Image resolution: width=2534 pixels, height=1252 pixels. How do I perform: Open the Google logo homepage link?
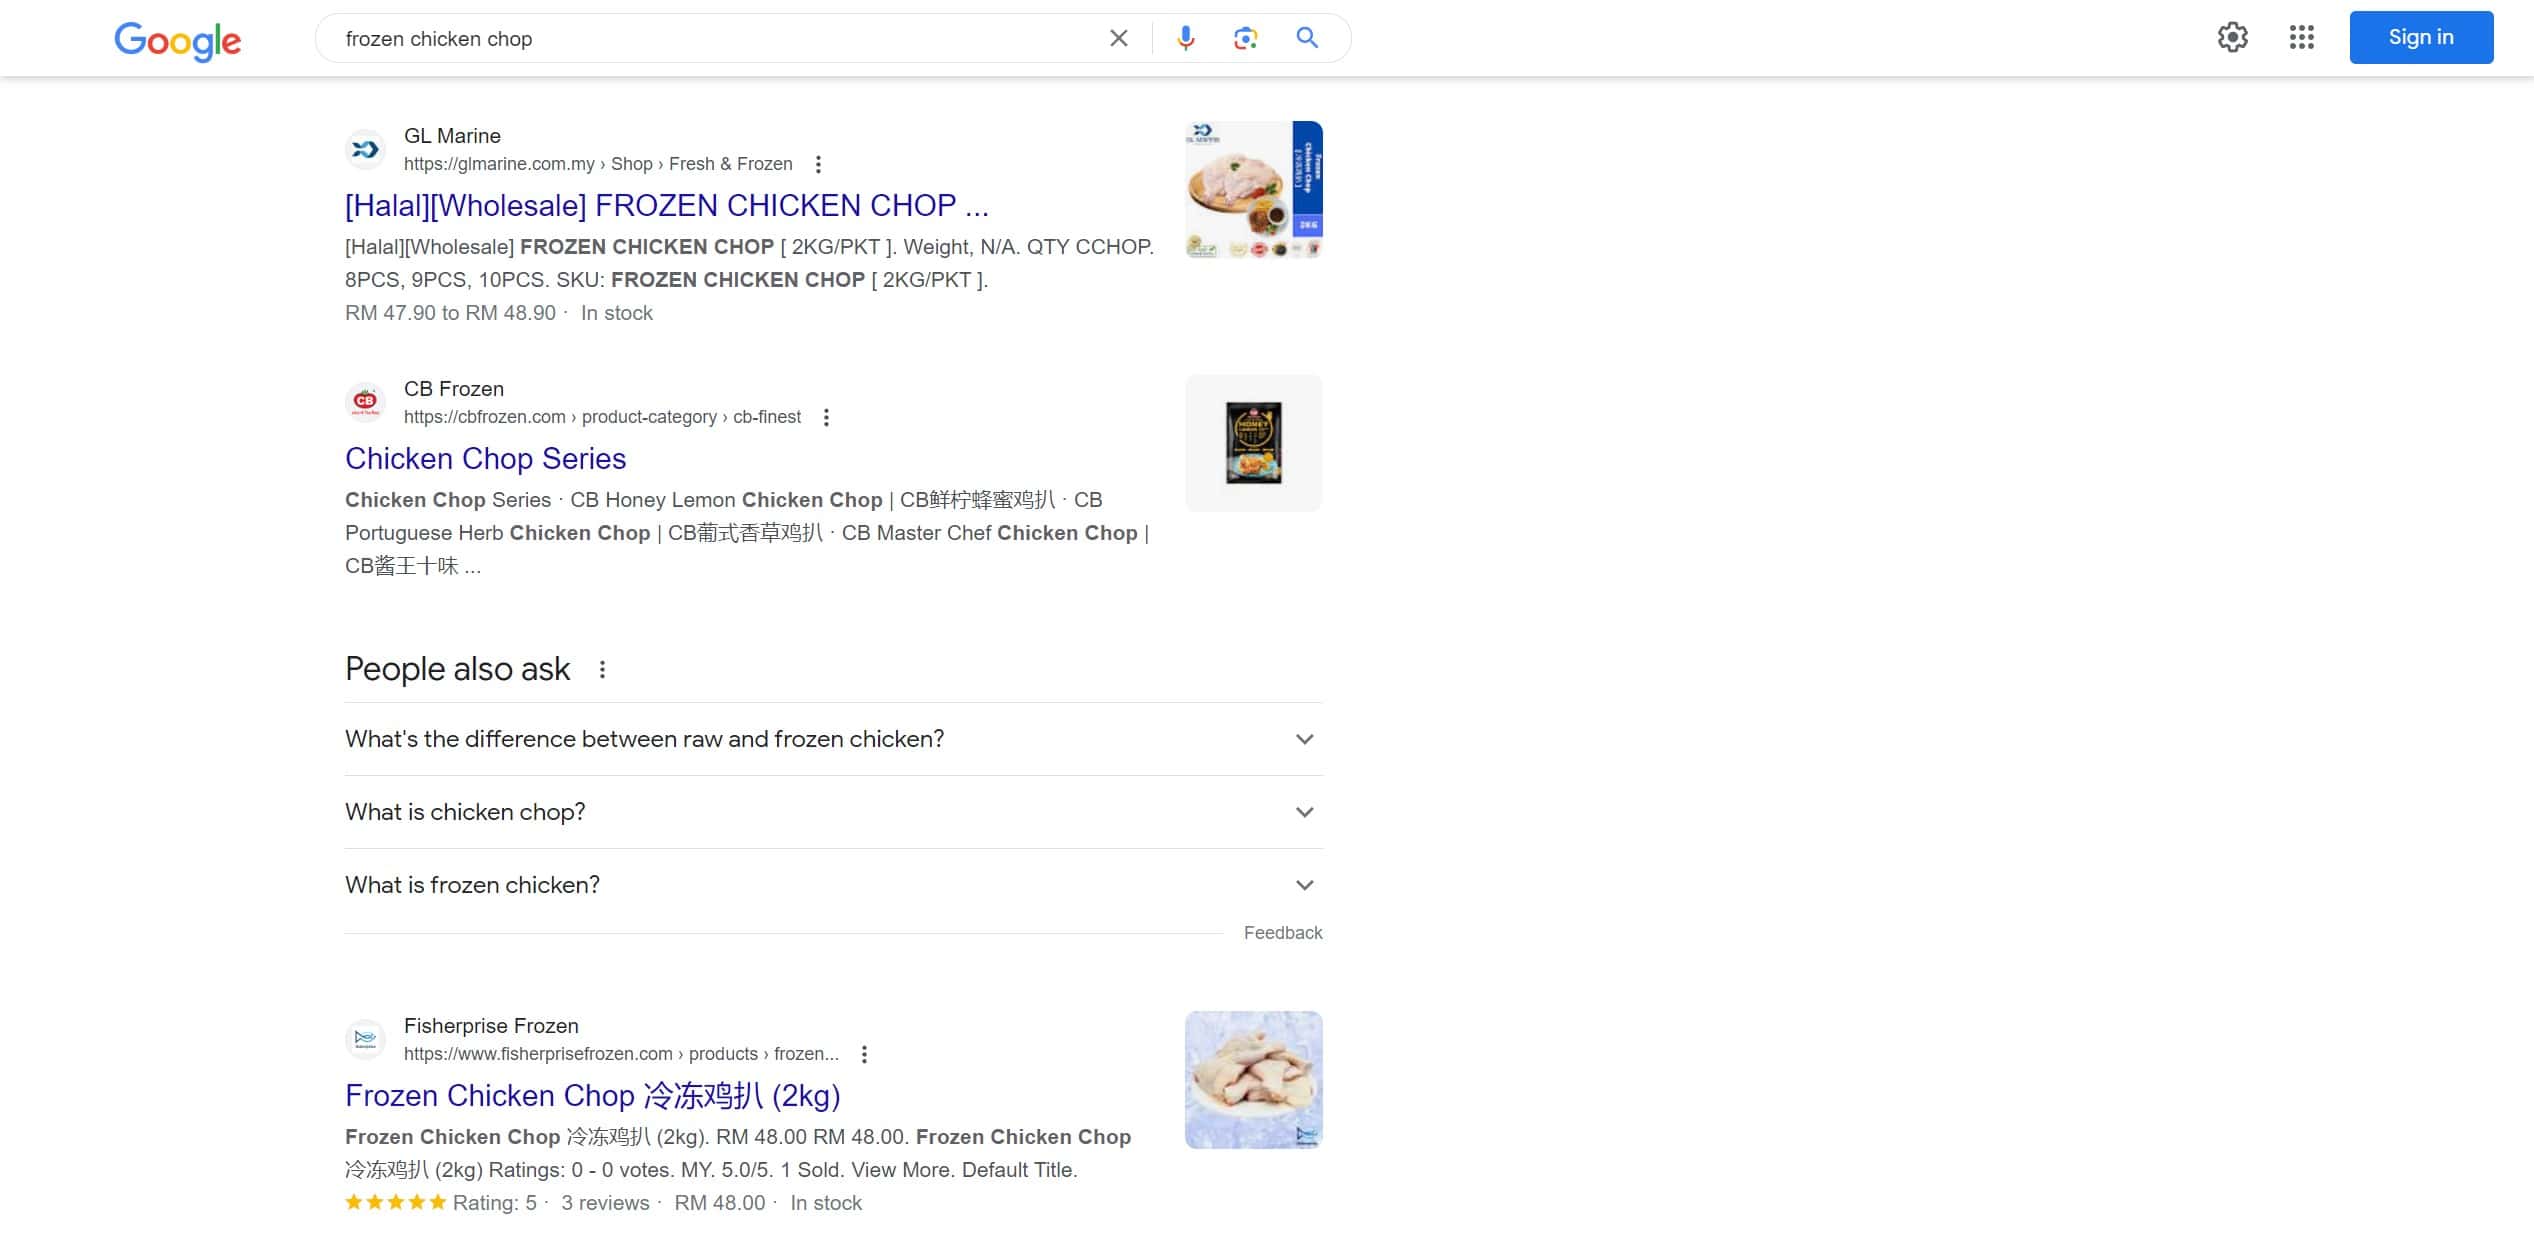[178, 40]
